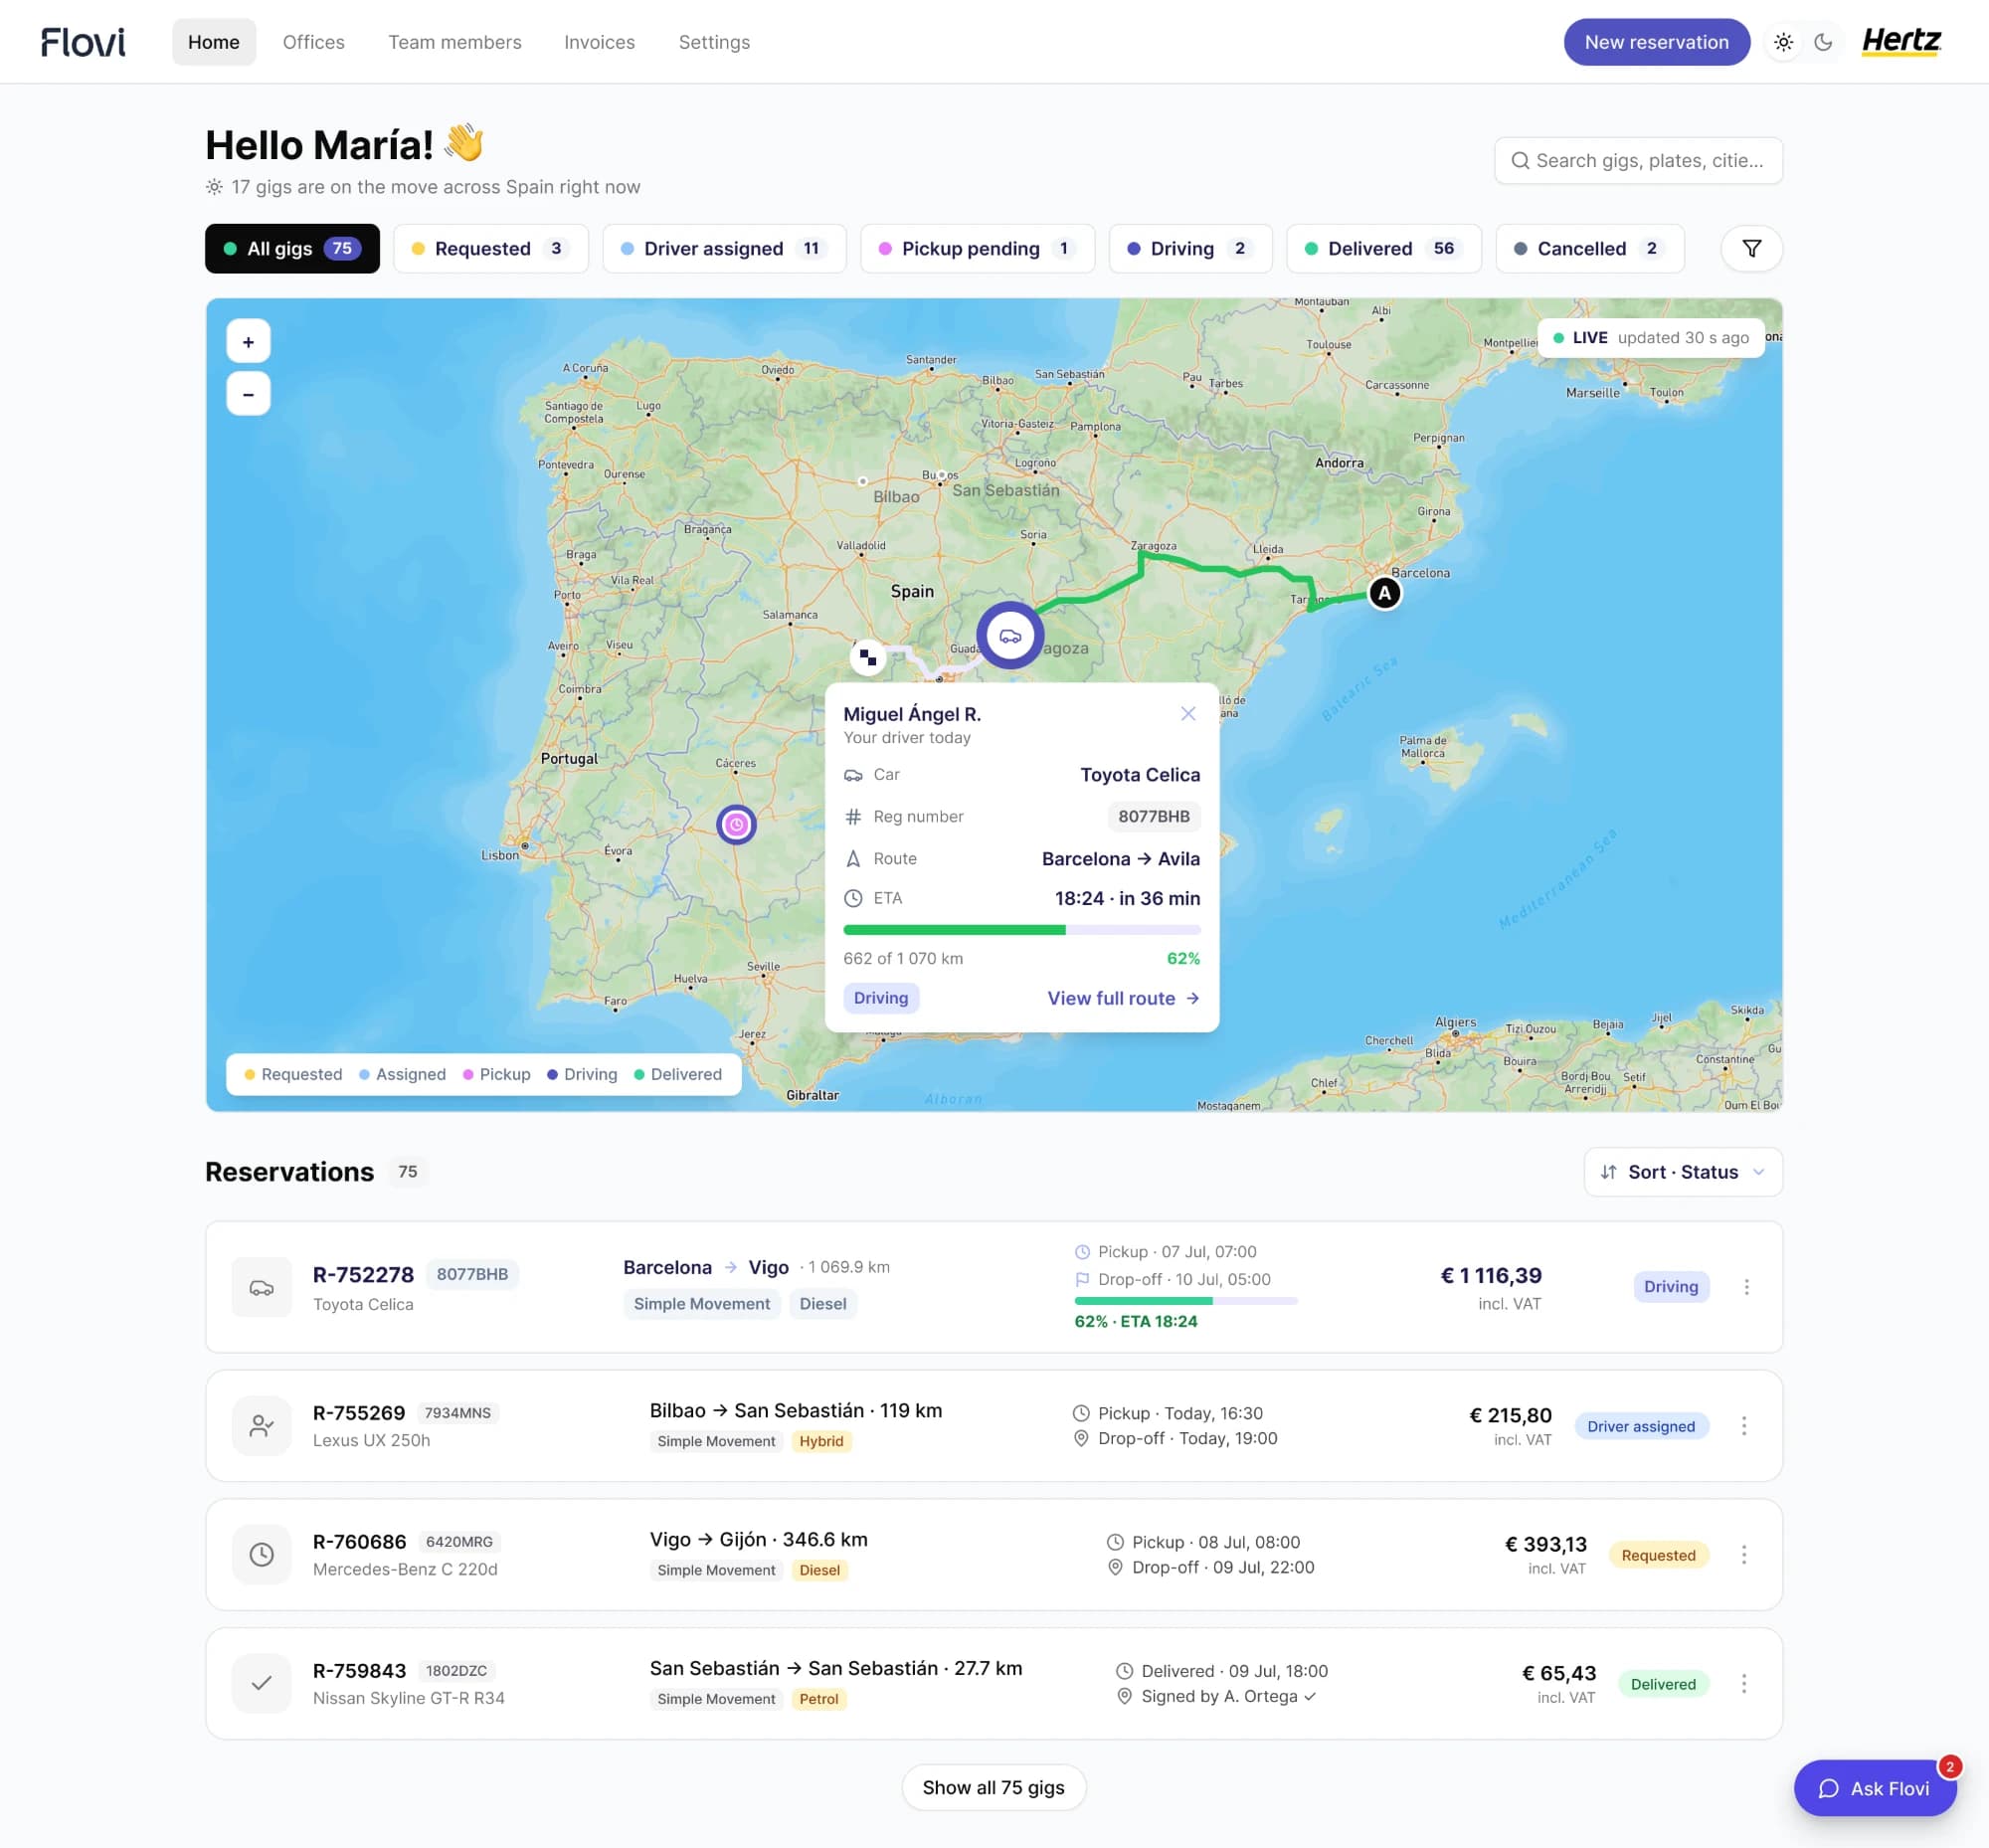The image size is (1989, 1848).
Task: Filter by Cancelled gigs
Action: click(1589, 249)
